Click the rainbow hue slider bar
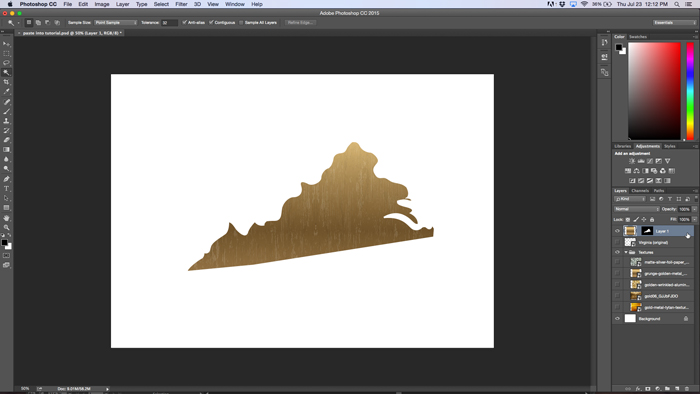700x394 pixels. pyautogui.click(x=690, y=91)
